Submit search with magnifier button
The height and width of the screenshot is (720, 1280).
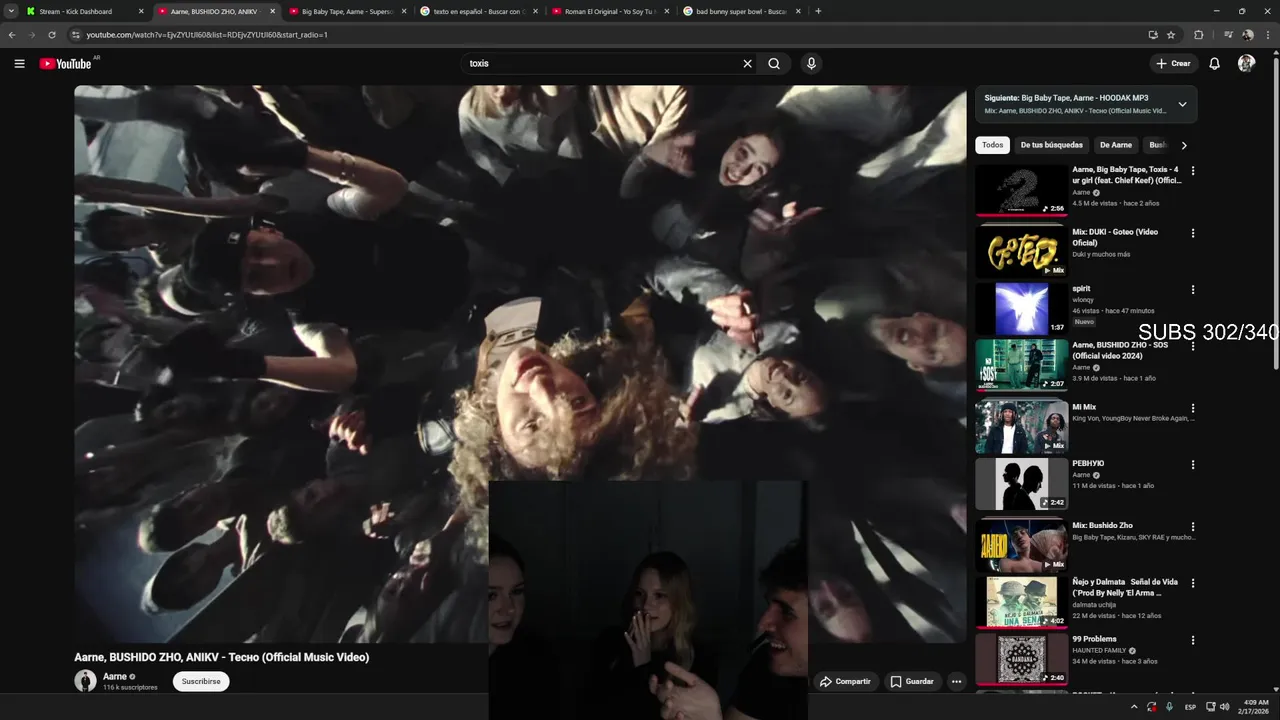(774, 63)
